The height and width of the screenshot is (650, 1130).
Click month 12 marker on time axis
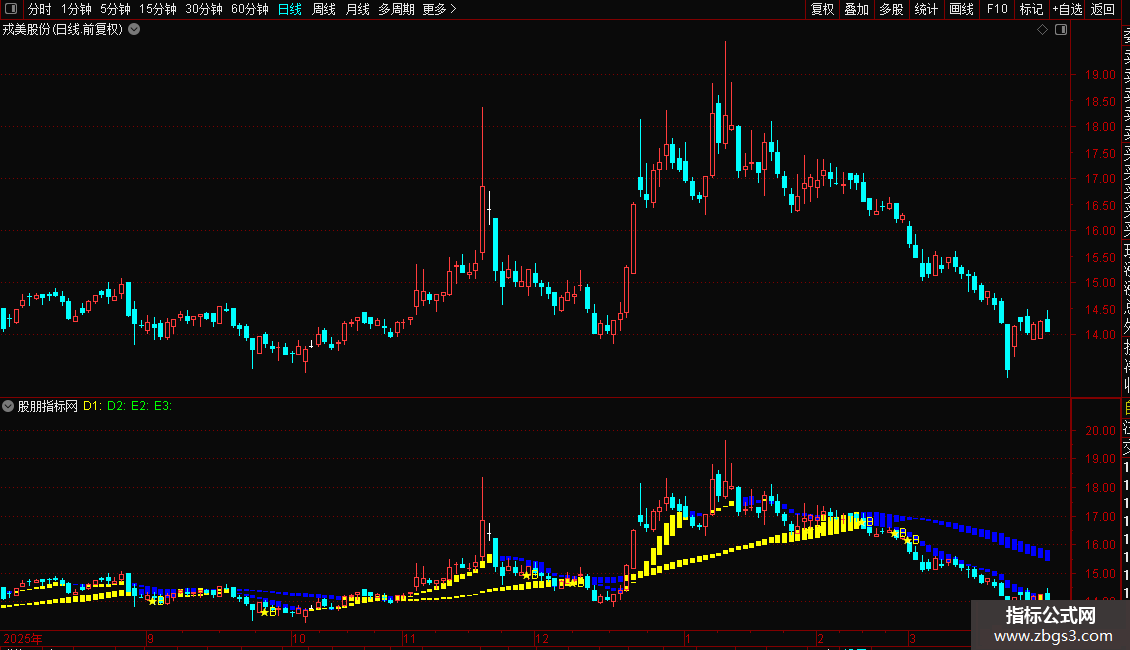coord(541,638)
